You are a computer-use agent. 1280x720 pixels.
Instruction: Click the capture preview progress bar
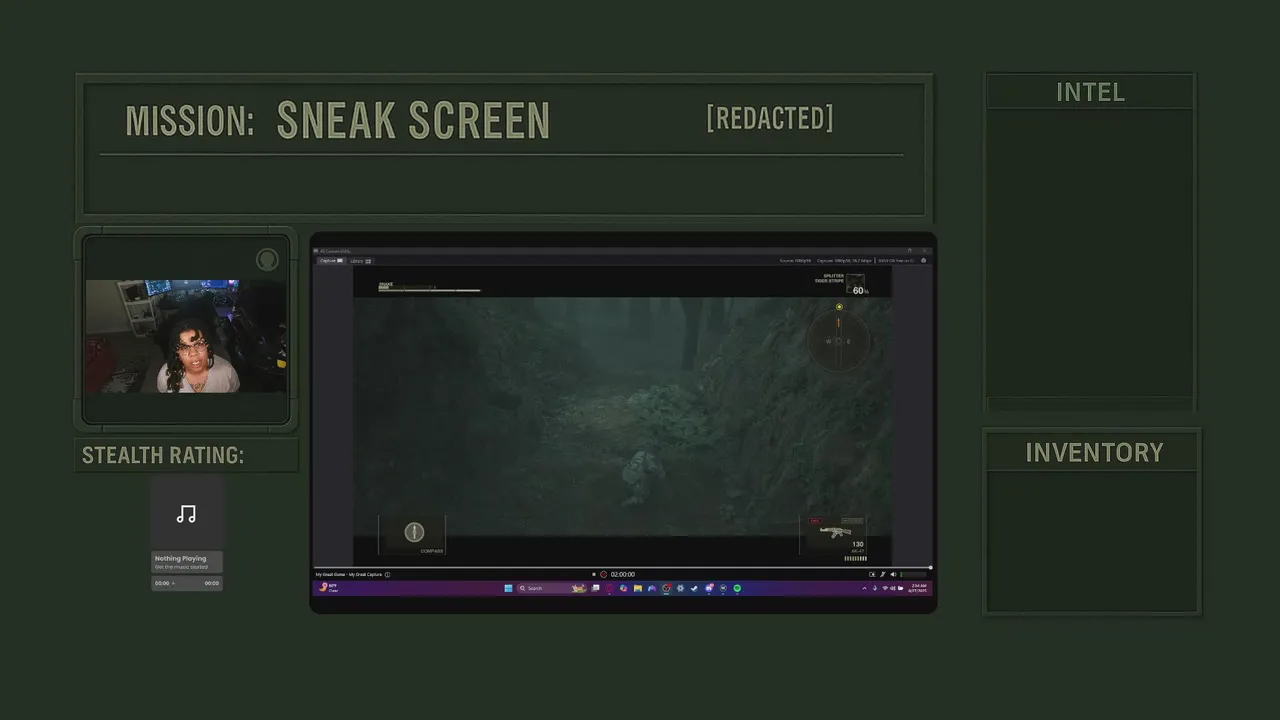[x=622, y=567]
